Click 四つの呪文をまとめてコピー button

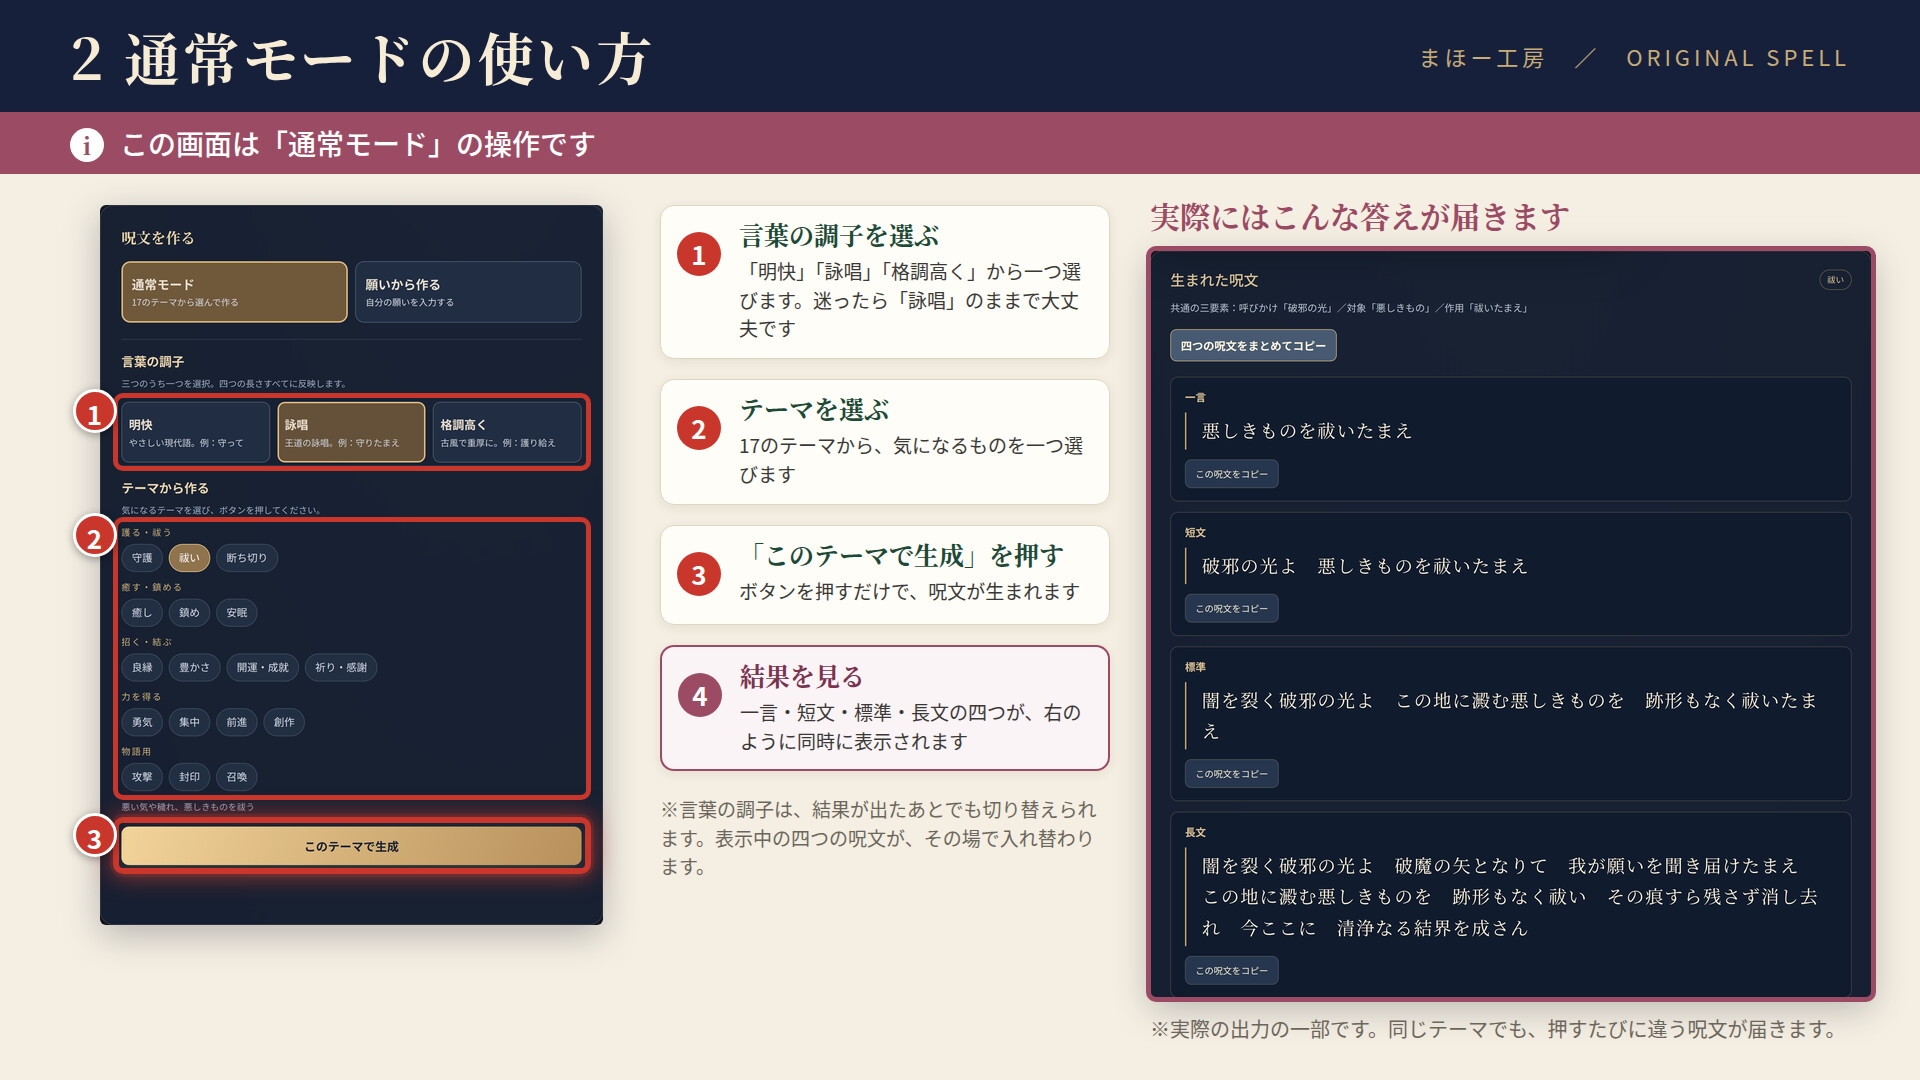[1253, 346]
